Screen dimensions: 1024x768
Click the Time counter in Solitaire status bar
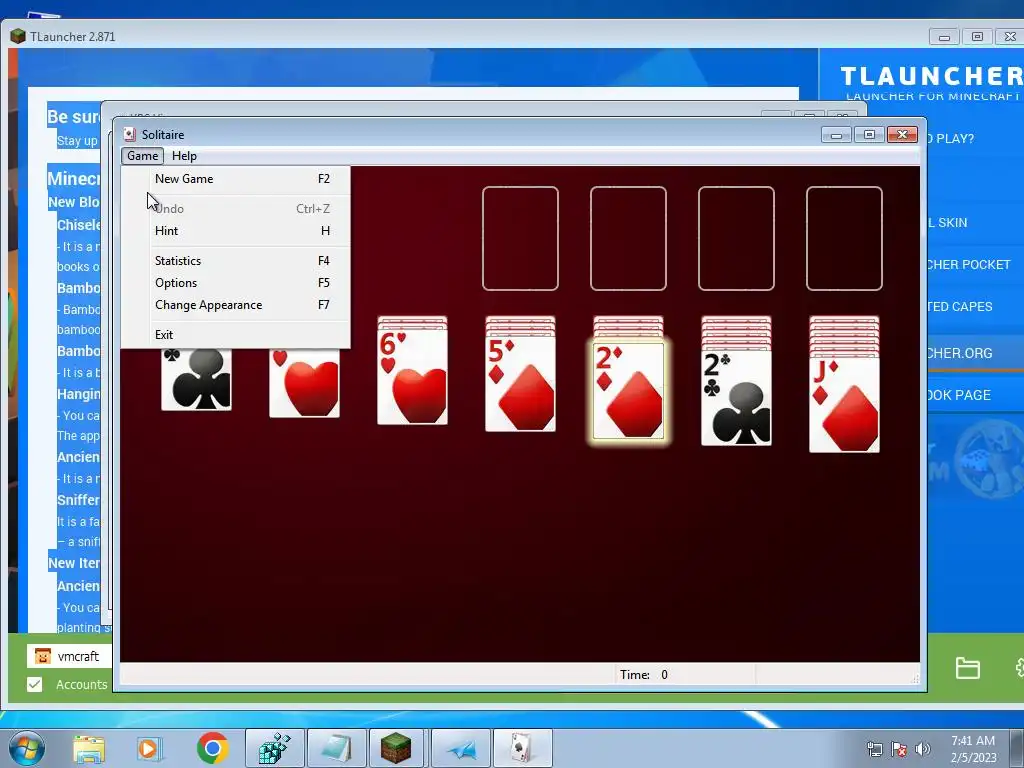tap(644, 675)
